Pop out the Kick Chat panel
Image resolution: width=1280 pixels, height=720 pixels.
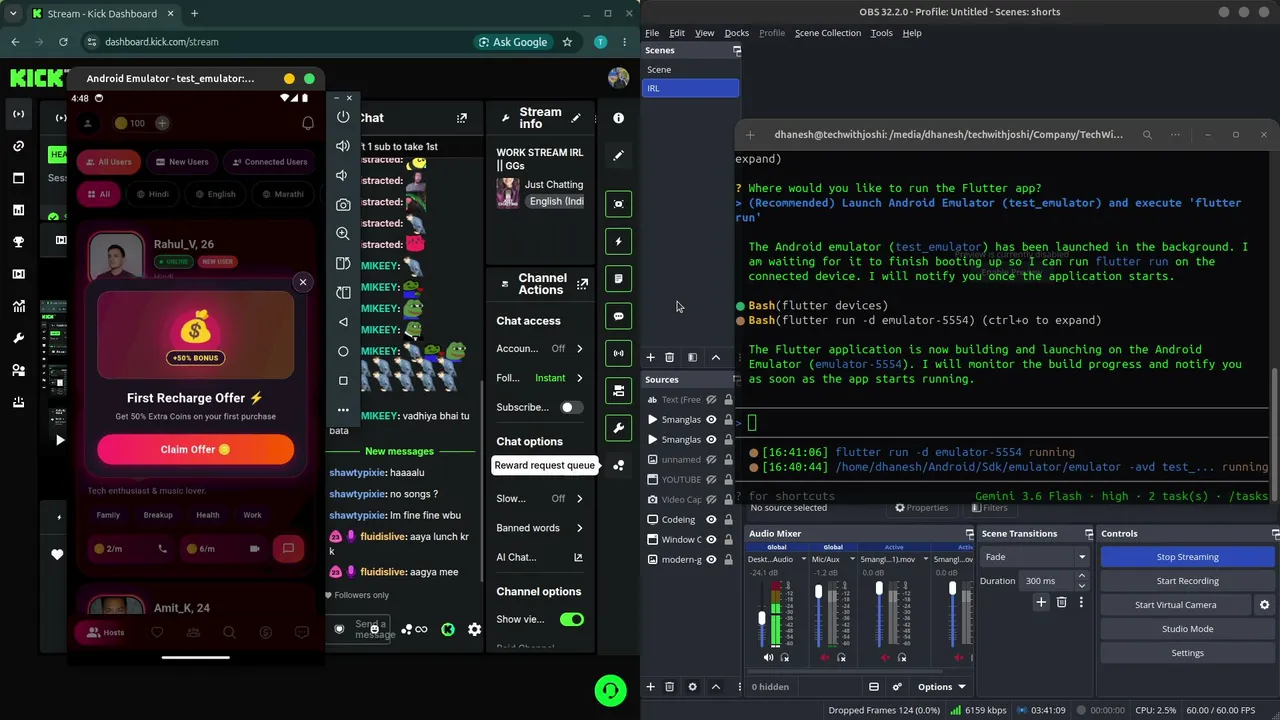(461, 118)
